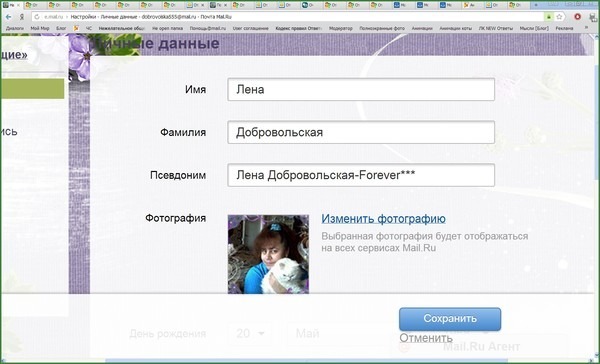Expand the bookmarks overflow chevron
Viewport: 600px width, 364px height.
coord(586,28)
